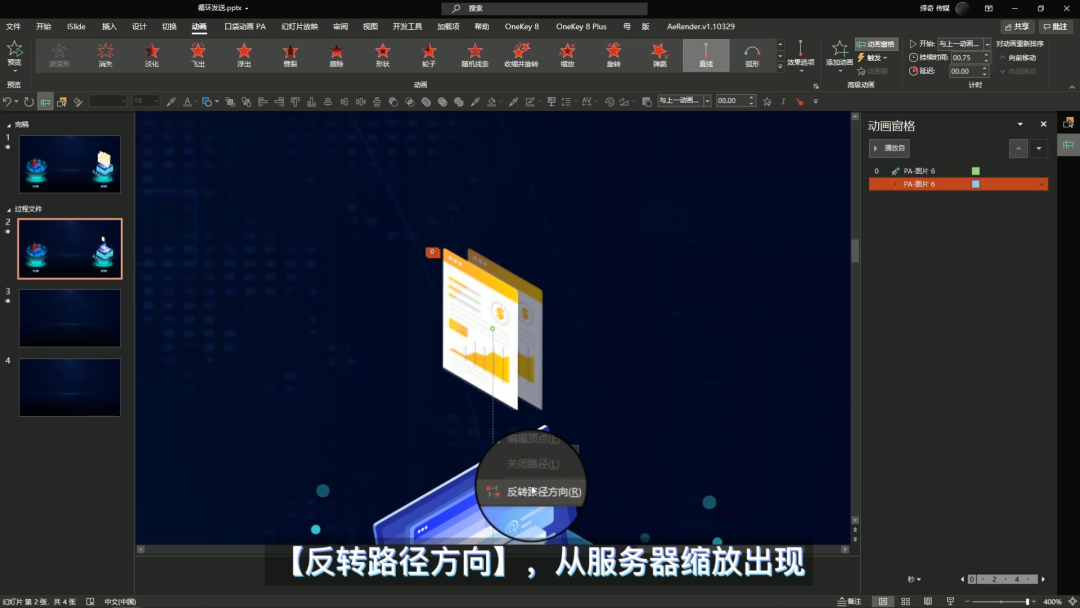Select the Wheel (轮子) exit effect

tap(428, 55)
